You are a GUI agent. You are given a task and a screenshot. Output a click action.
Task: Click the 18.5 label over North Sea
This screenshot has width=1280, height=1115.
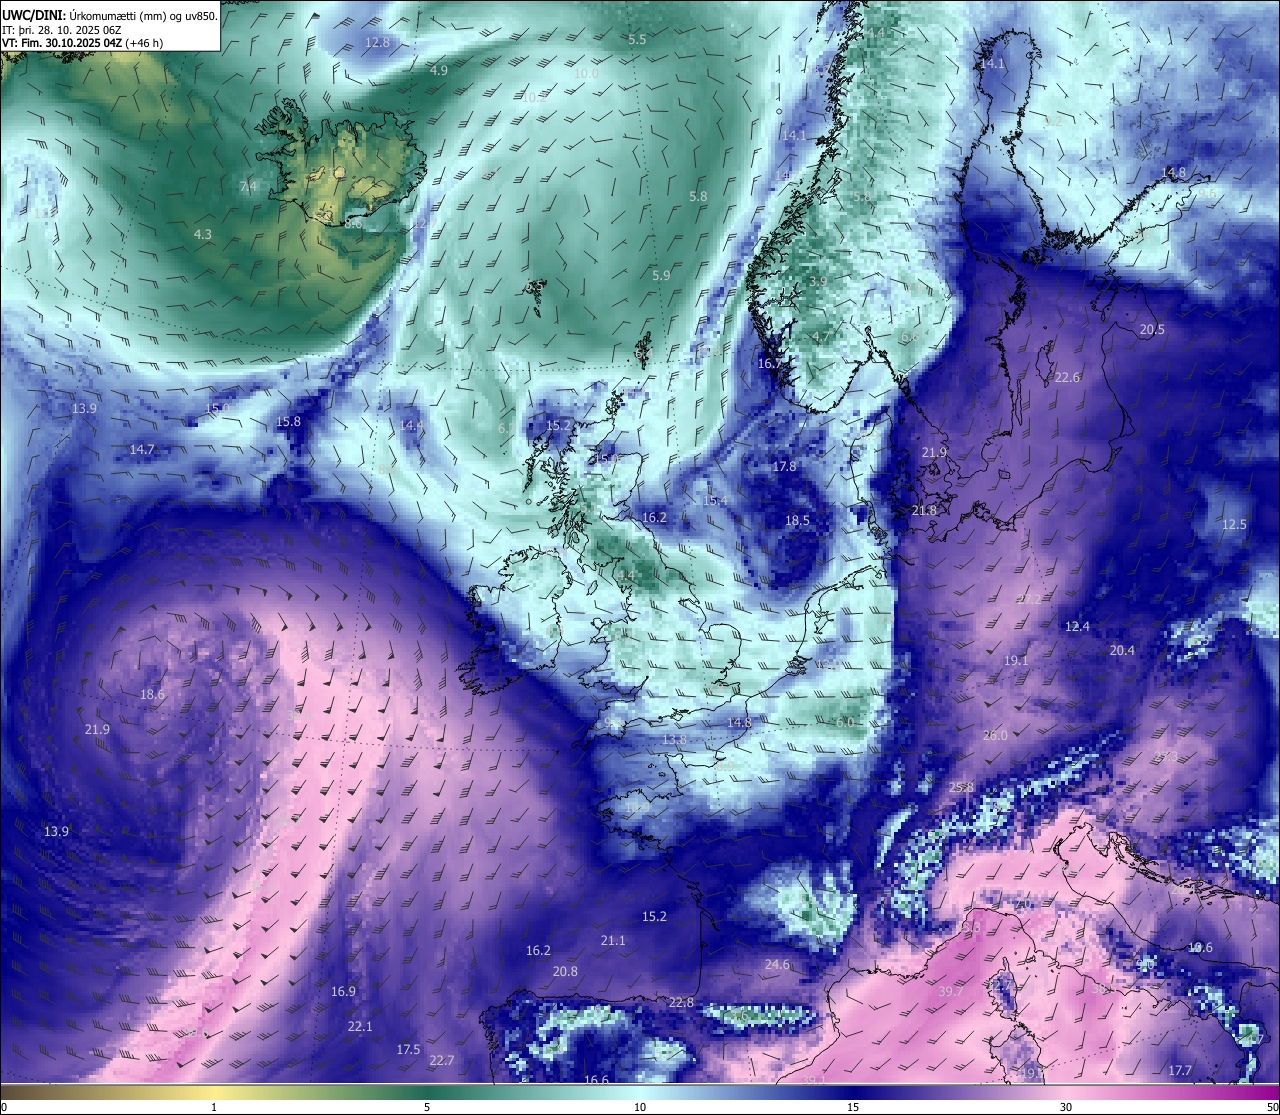(797, 521)
